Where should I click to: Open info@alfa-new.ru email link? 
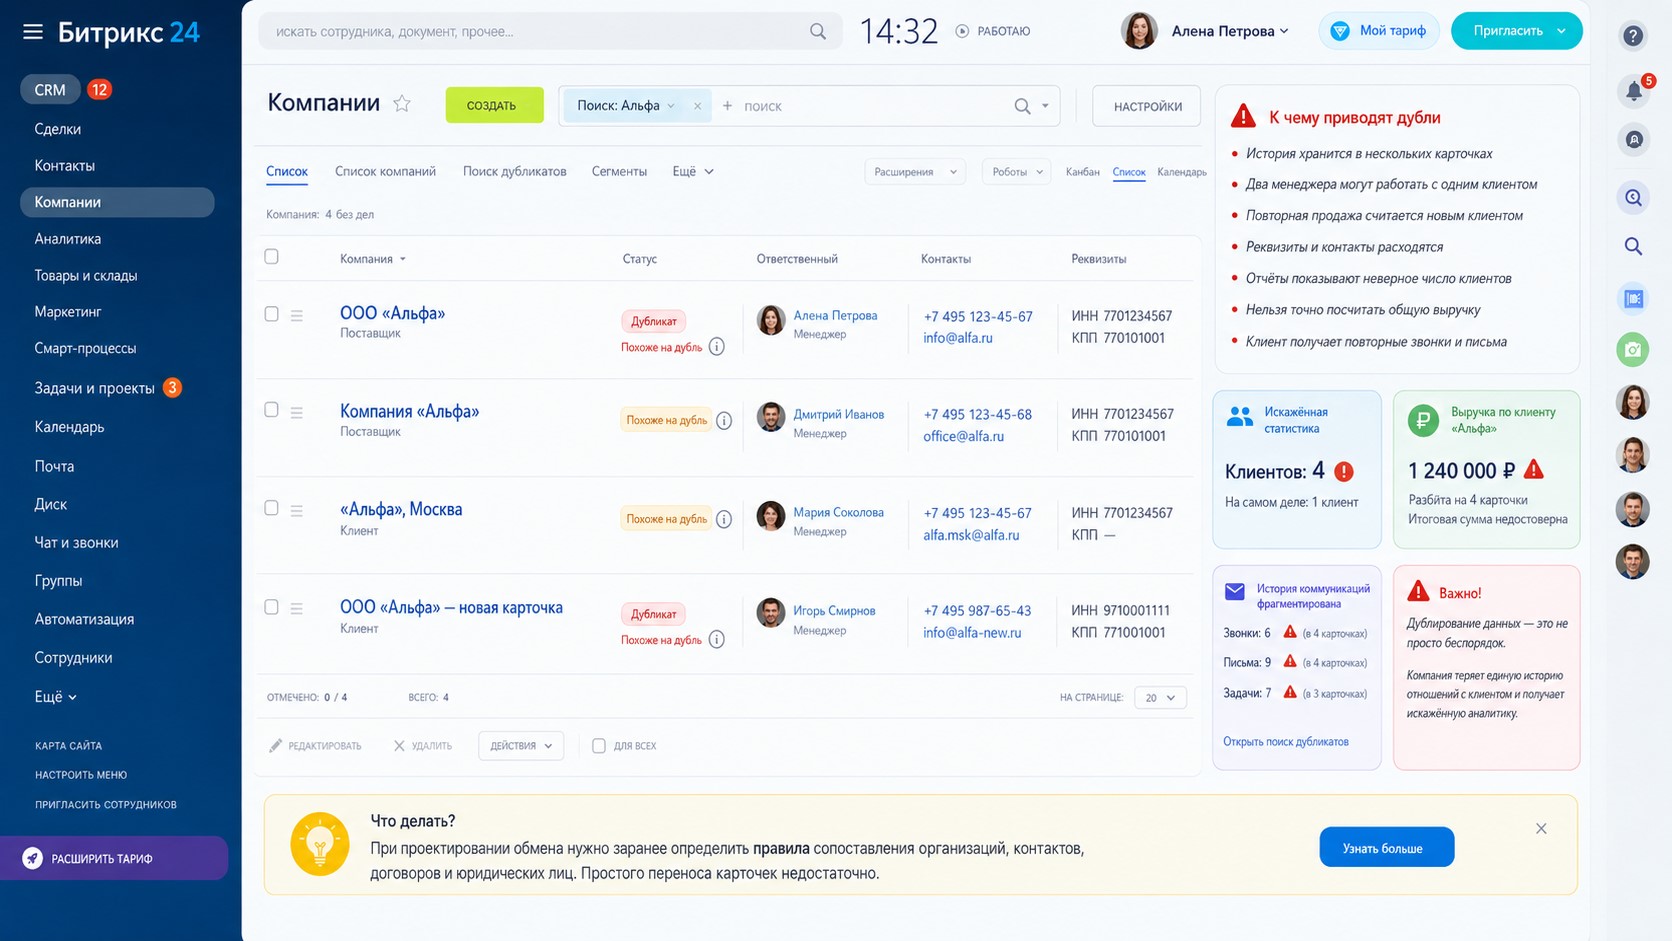pyautogui.click(x=972, y=633)
